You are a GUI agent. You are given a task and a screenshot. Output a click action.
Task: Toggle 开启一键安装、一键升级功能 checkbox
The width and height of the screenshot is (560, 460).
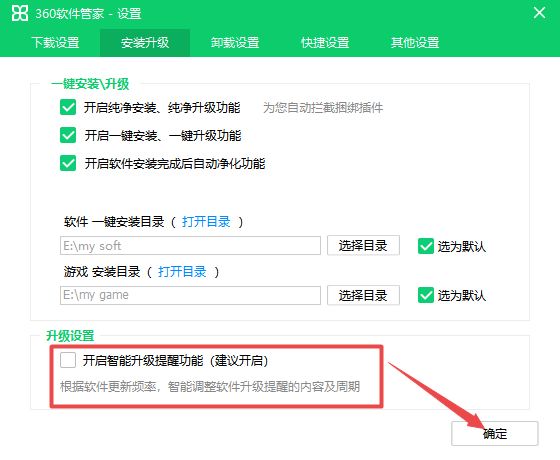click(68, 135)
